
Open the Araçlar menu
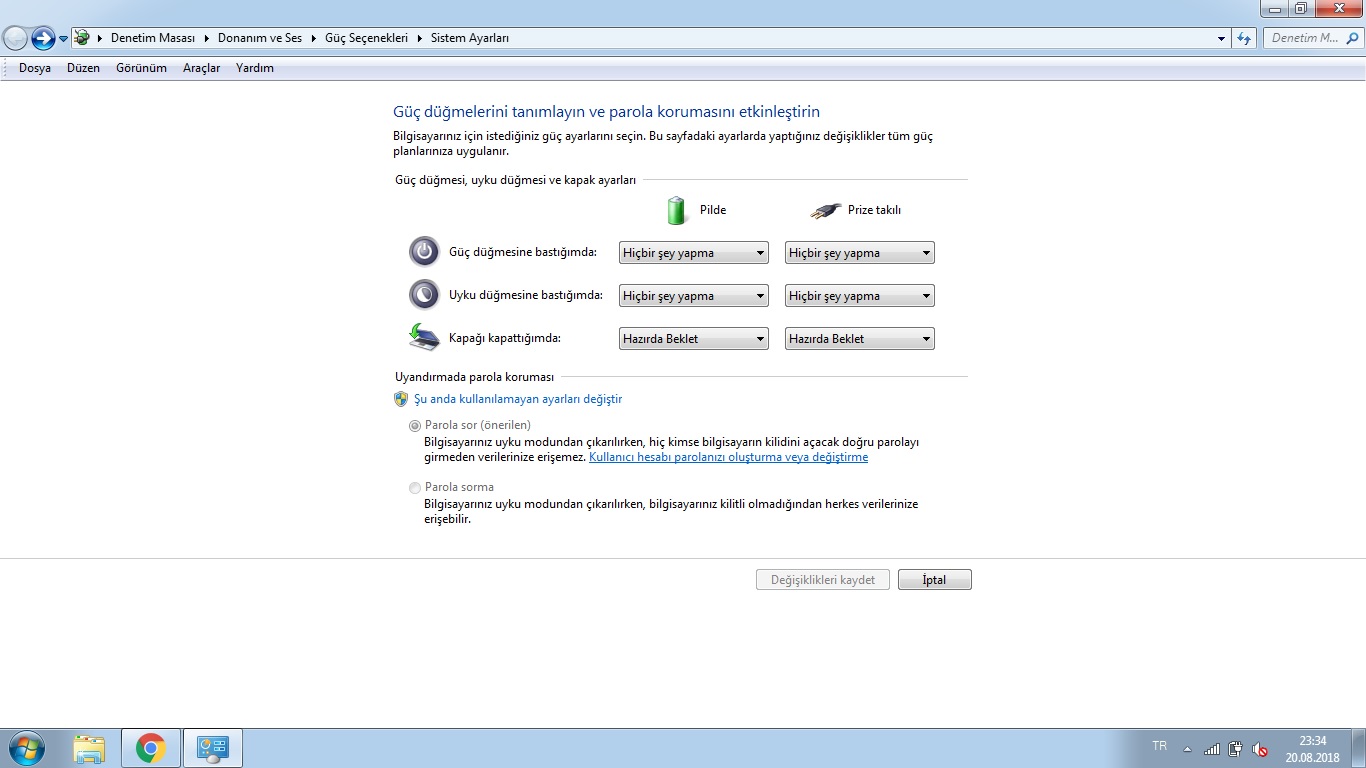(x=201, y=68)
